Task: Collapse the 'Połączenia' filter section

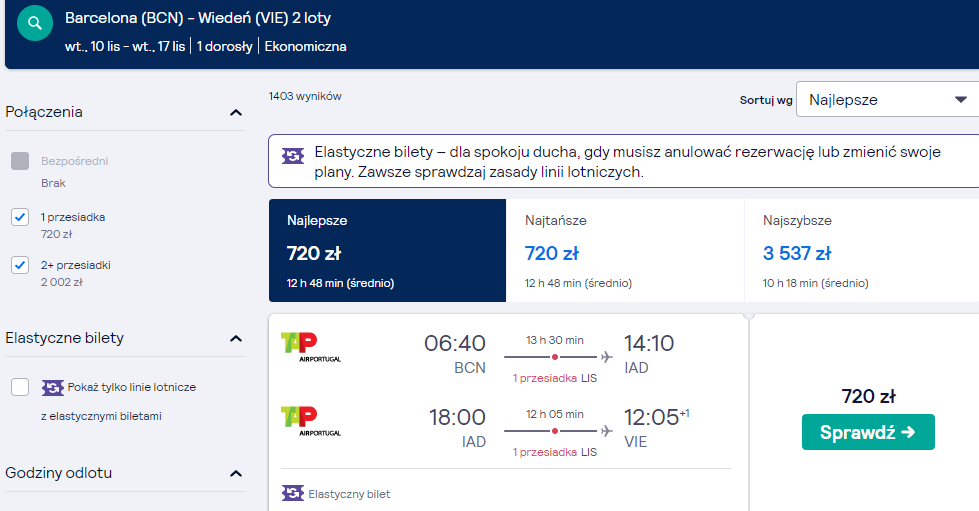Action: click(236, 112)
